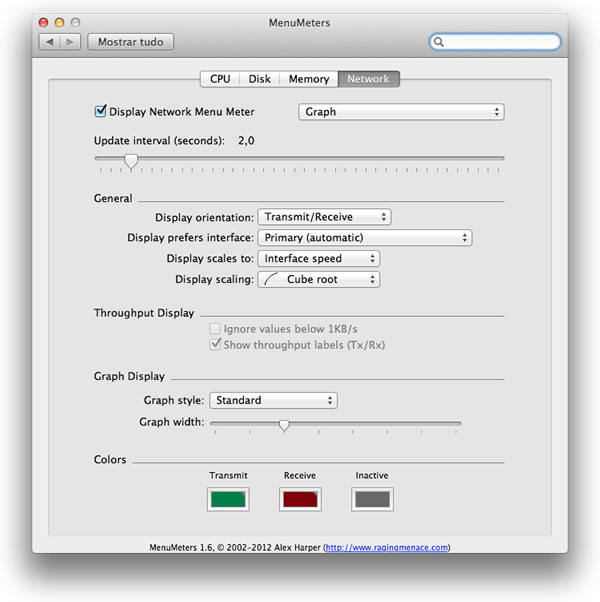The image size is (600, 602).
Task: Close the MenuMeters window with red button
Action: (x=43, y=23)
